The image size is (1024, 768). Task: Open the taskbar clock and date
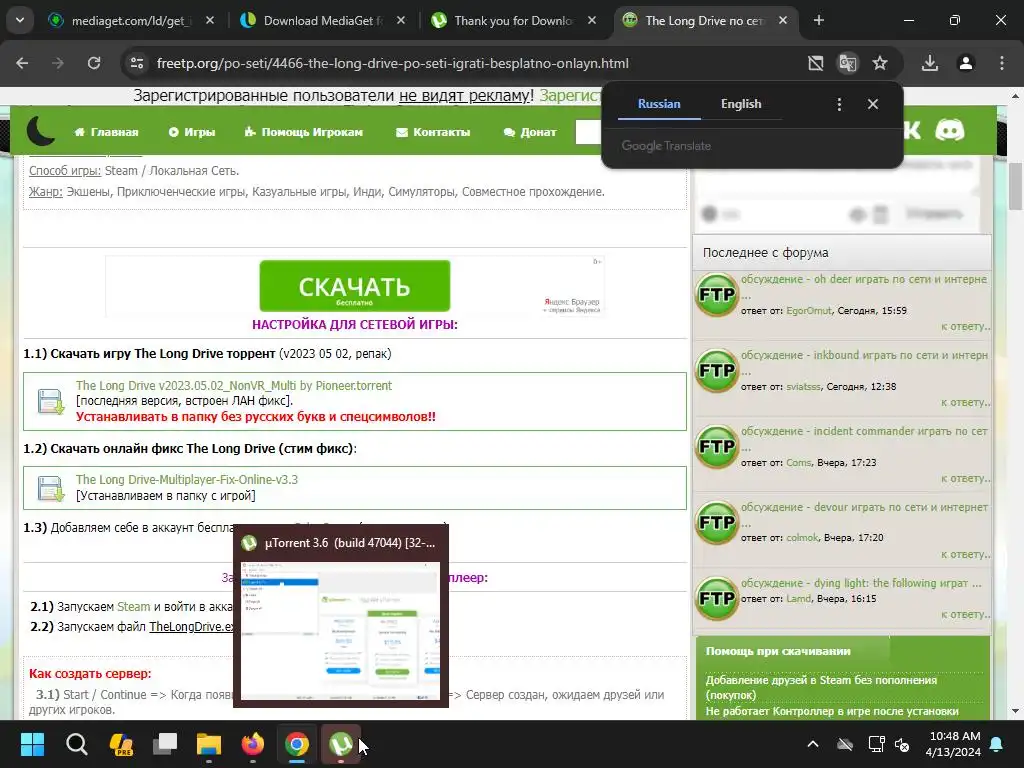953,744
